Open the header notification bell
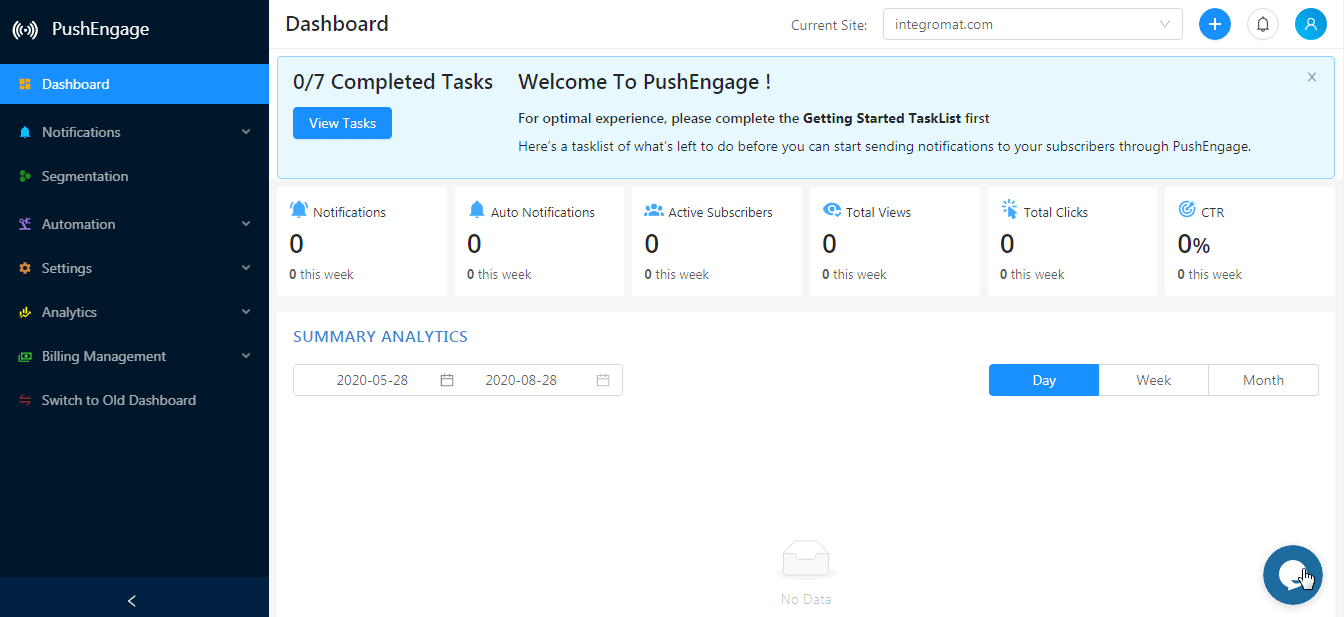Screen dimensions: 1344x617 point(1263,24)
